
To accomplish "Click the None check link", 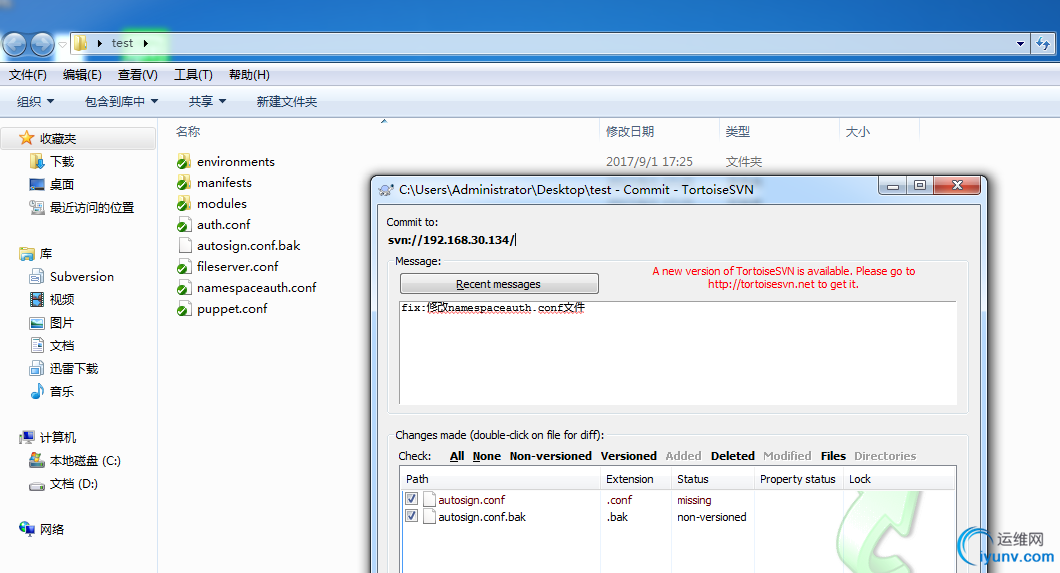I will (487, 456).
